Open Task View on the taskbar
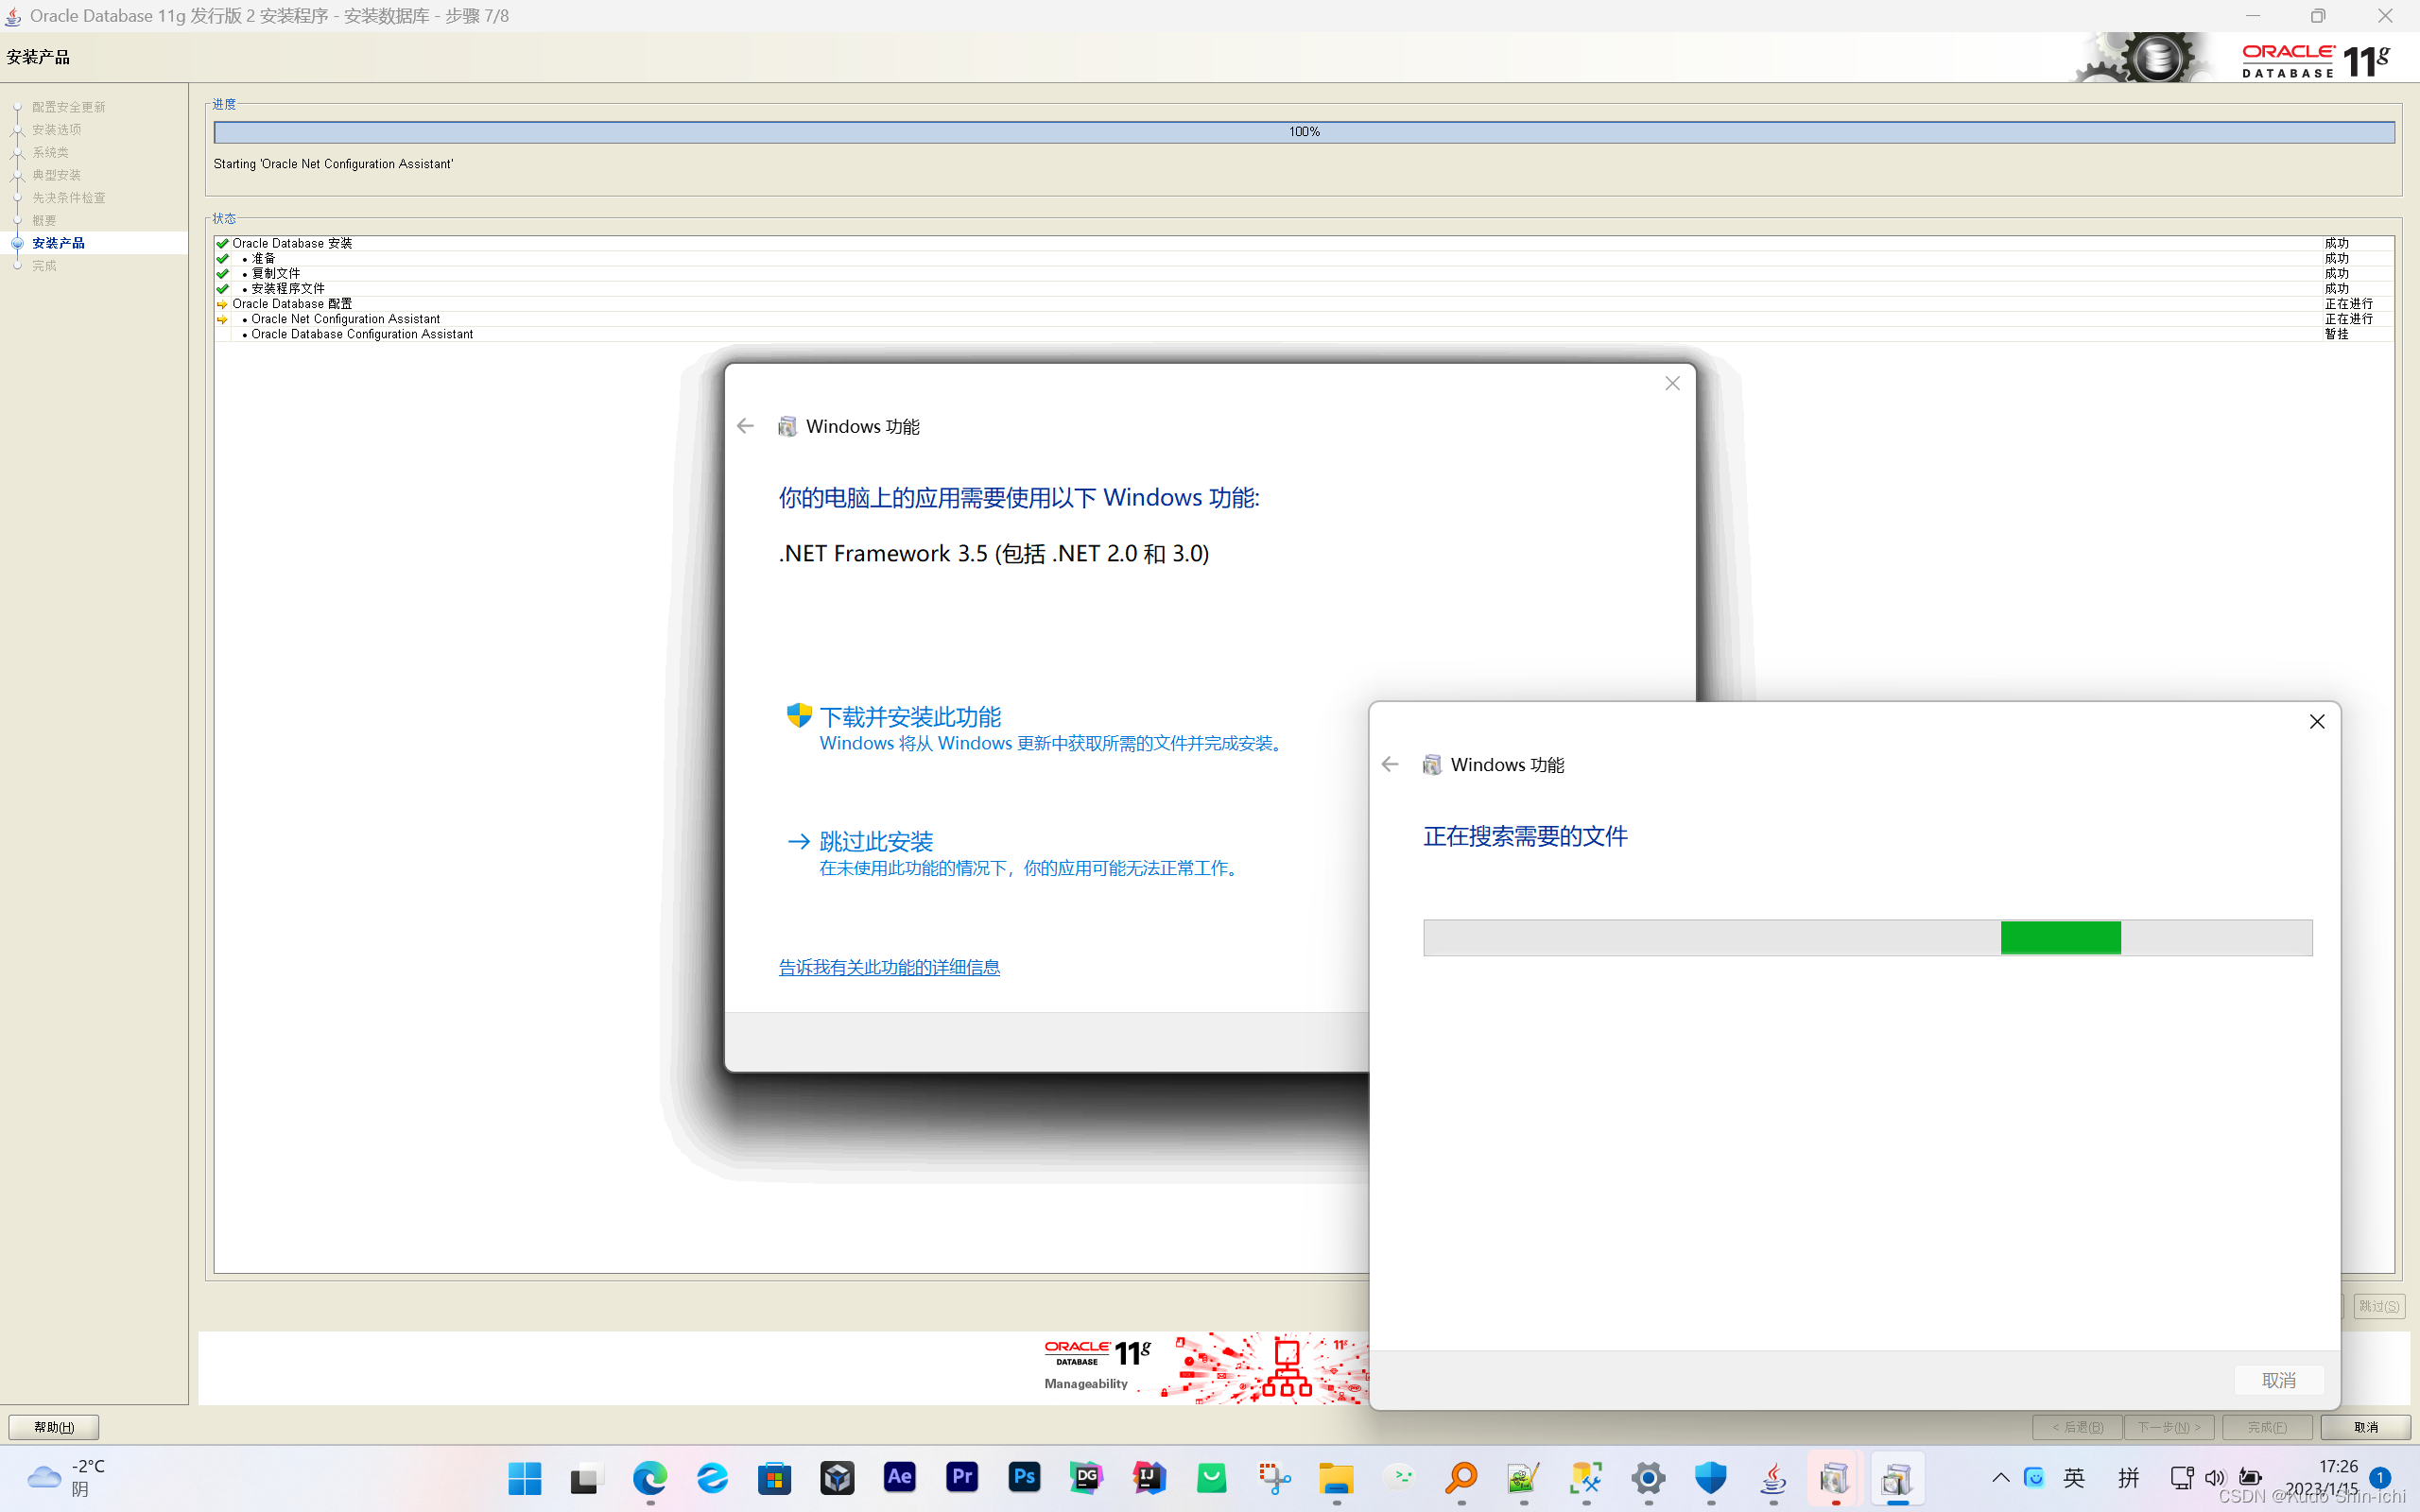Viewport: 2420px width, 1512px height. pos(587,1478)
